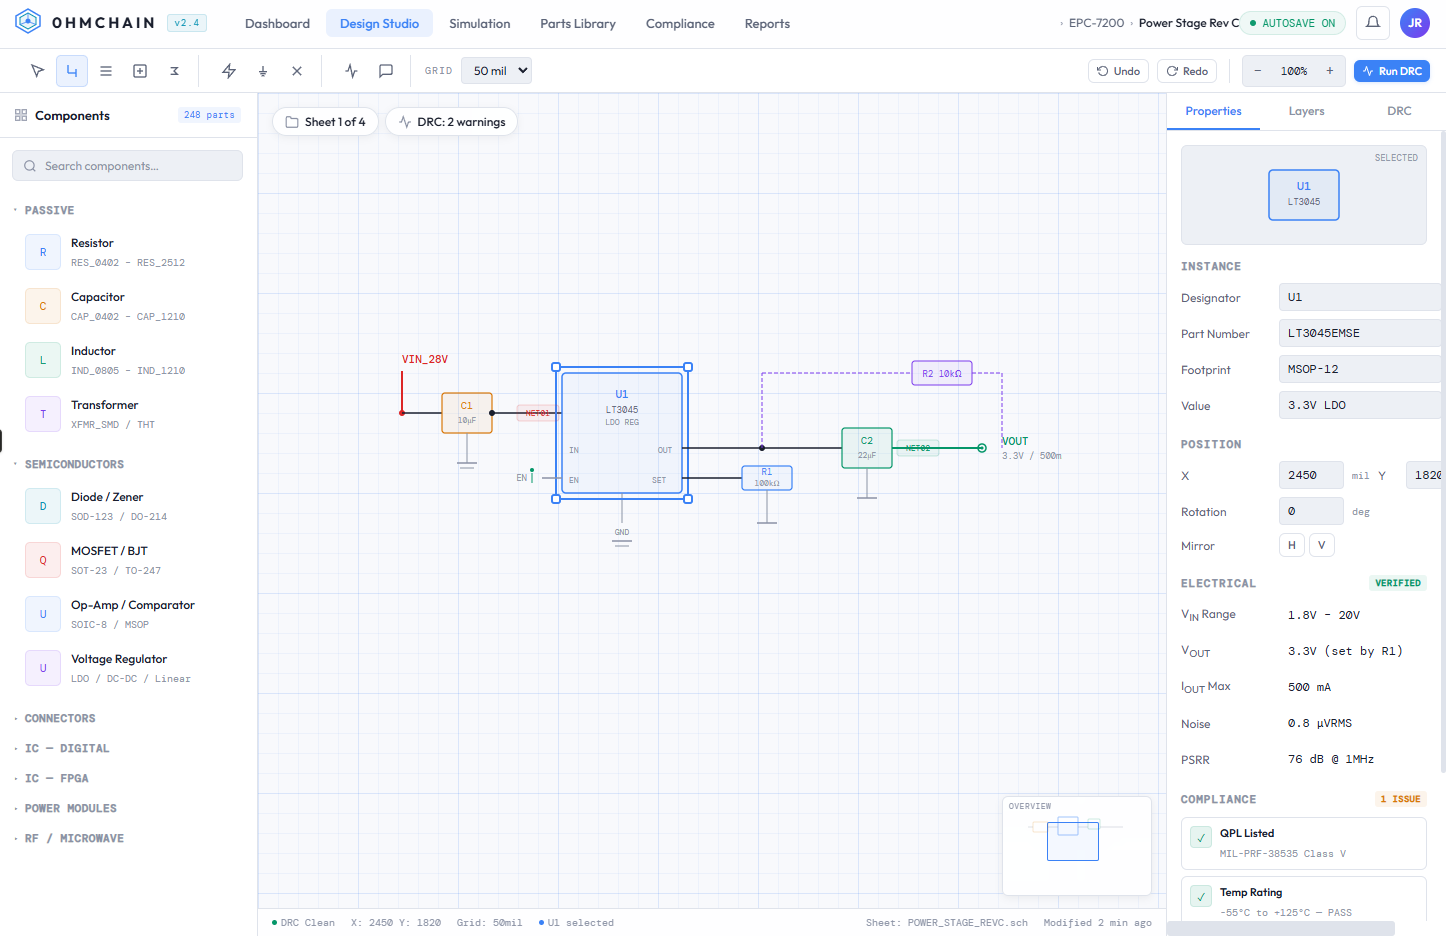Open the grid size 50 mil dropdown
The width and height of the screenshot is (1446, 936).
pyautogui.click(x=496, y=71)
